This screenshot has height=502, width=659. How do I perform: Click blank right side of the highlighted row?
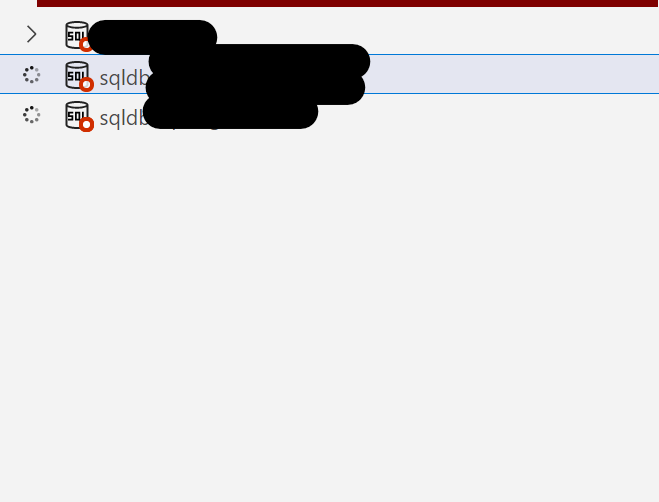pyautogui.click(x=513, y=74)
